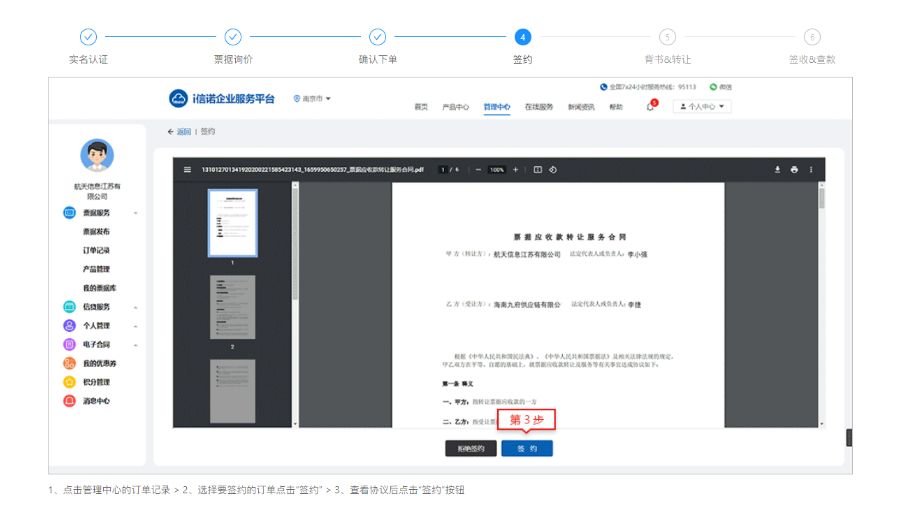Collapse the 票据服务 menu arrow
900x520 pixels.
point(136,214)
